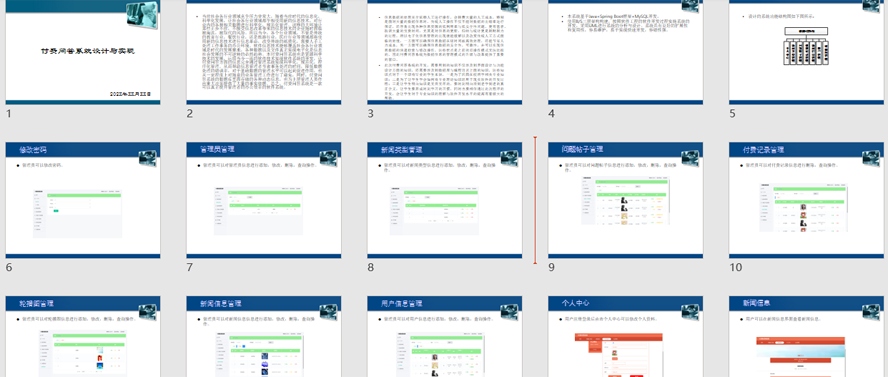Select the 个人中心 slide thumbnail
Image resolution: width=888 pixels, height=377 pixels.
[x=625, y=336]
